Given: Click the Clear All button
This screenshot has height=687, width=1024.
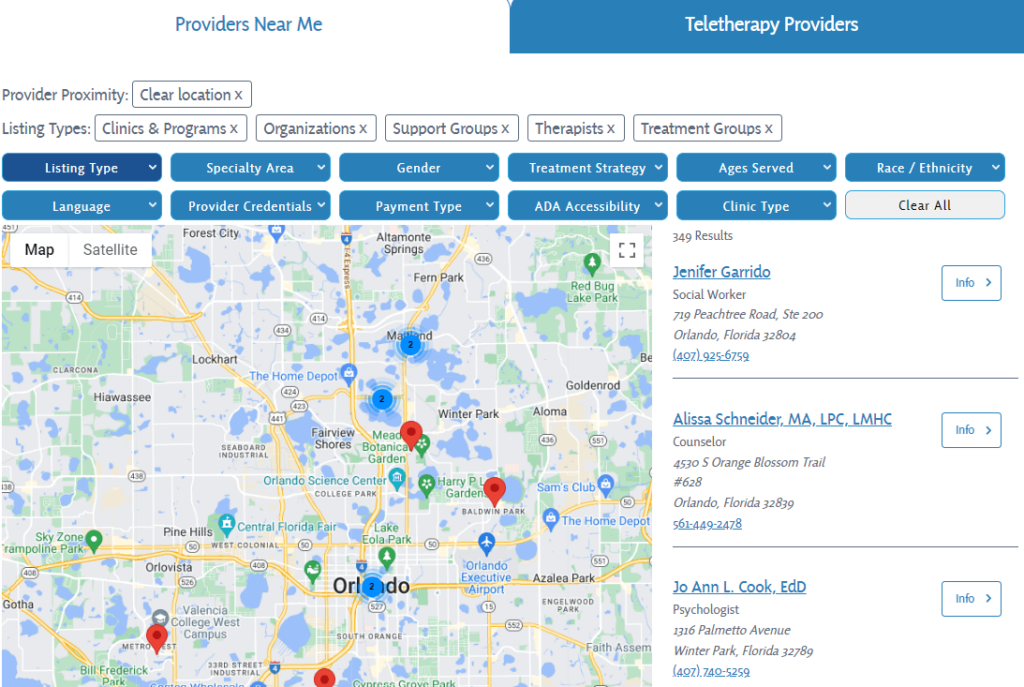Looking at the screenshot, I should point(924,205).
